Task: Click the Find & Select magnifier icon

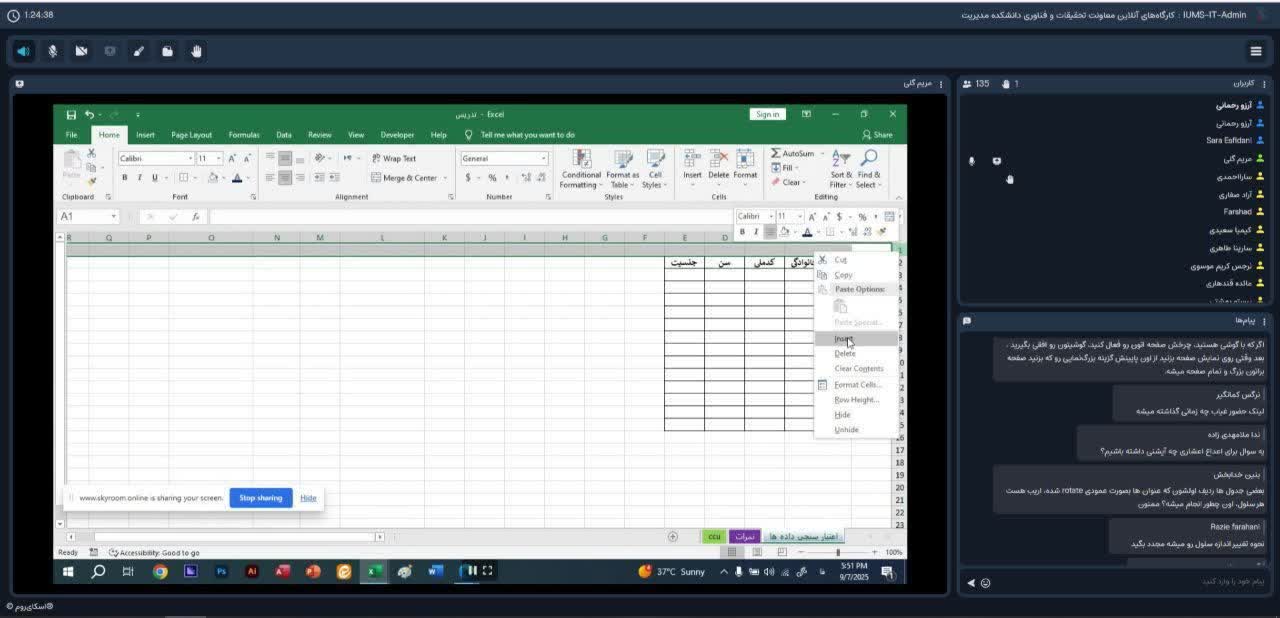Action: pos(869,159)
